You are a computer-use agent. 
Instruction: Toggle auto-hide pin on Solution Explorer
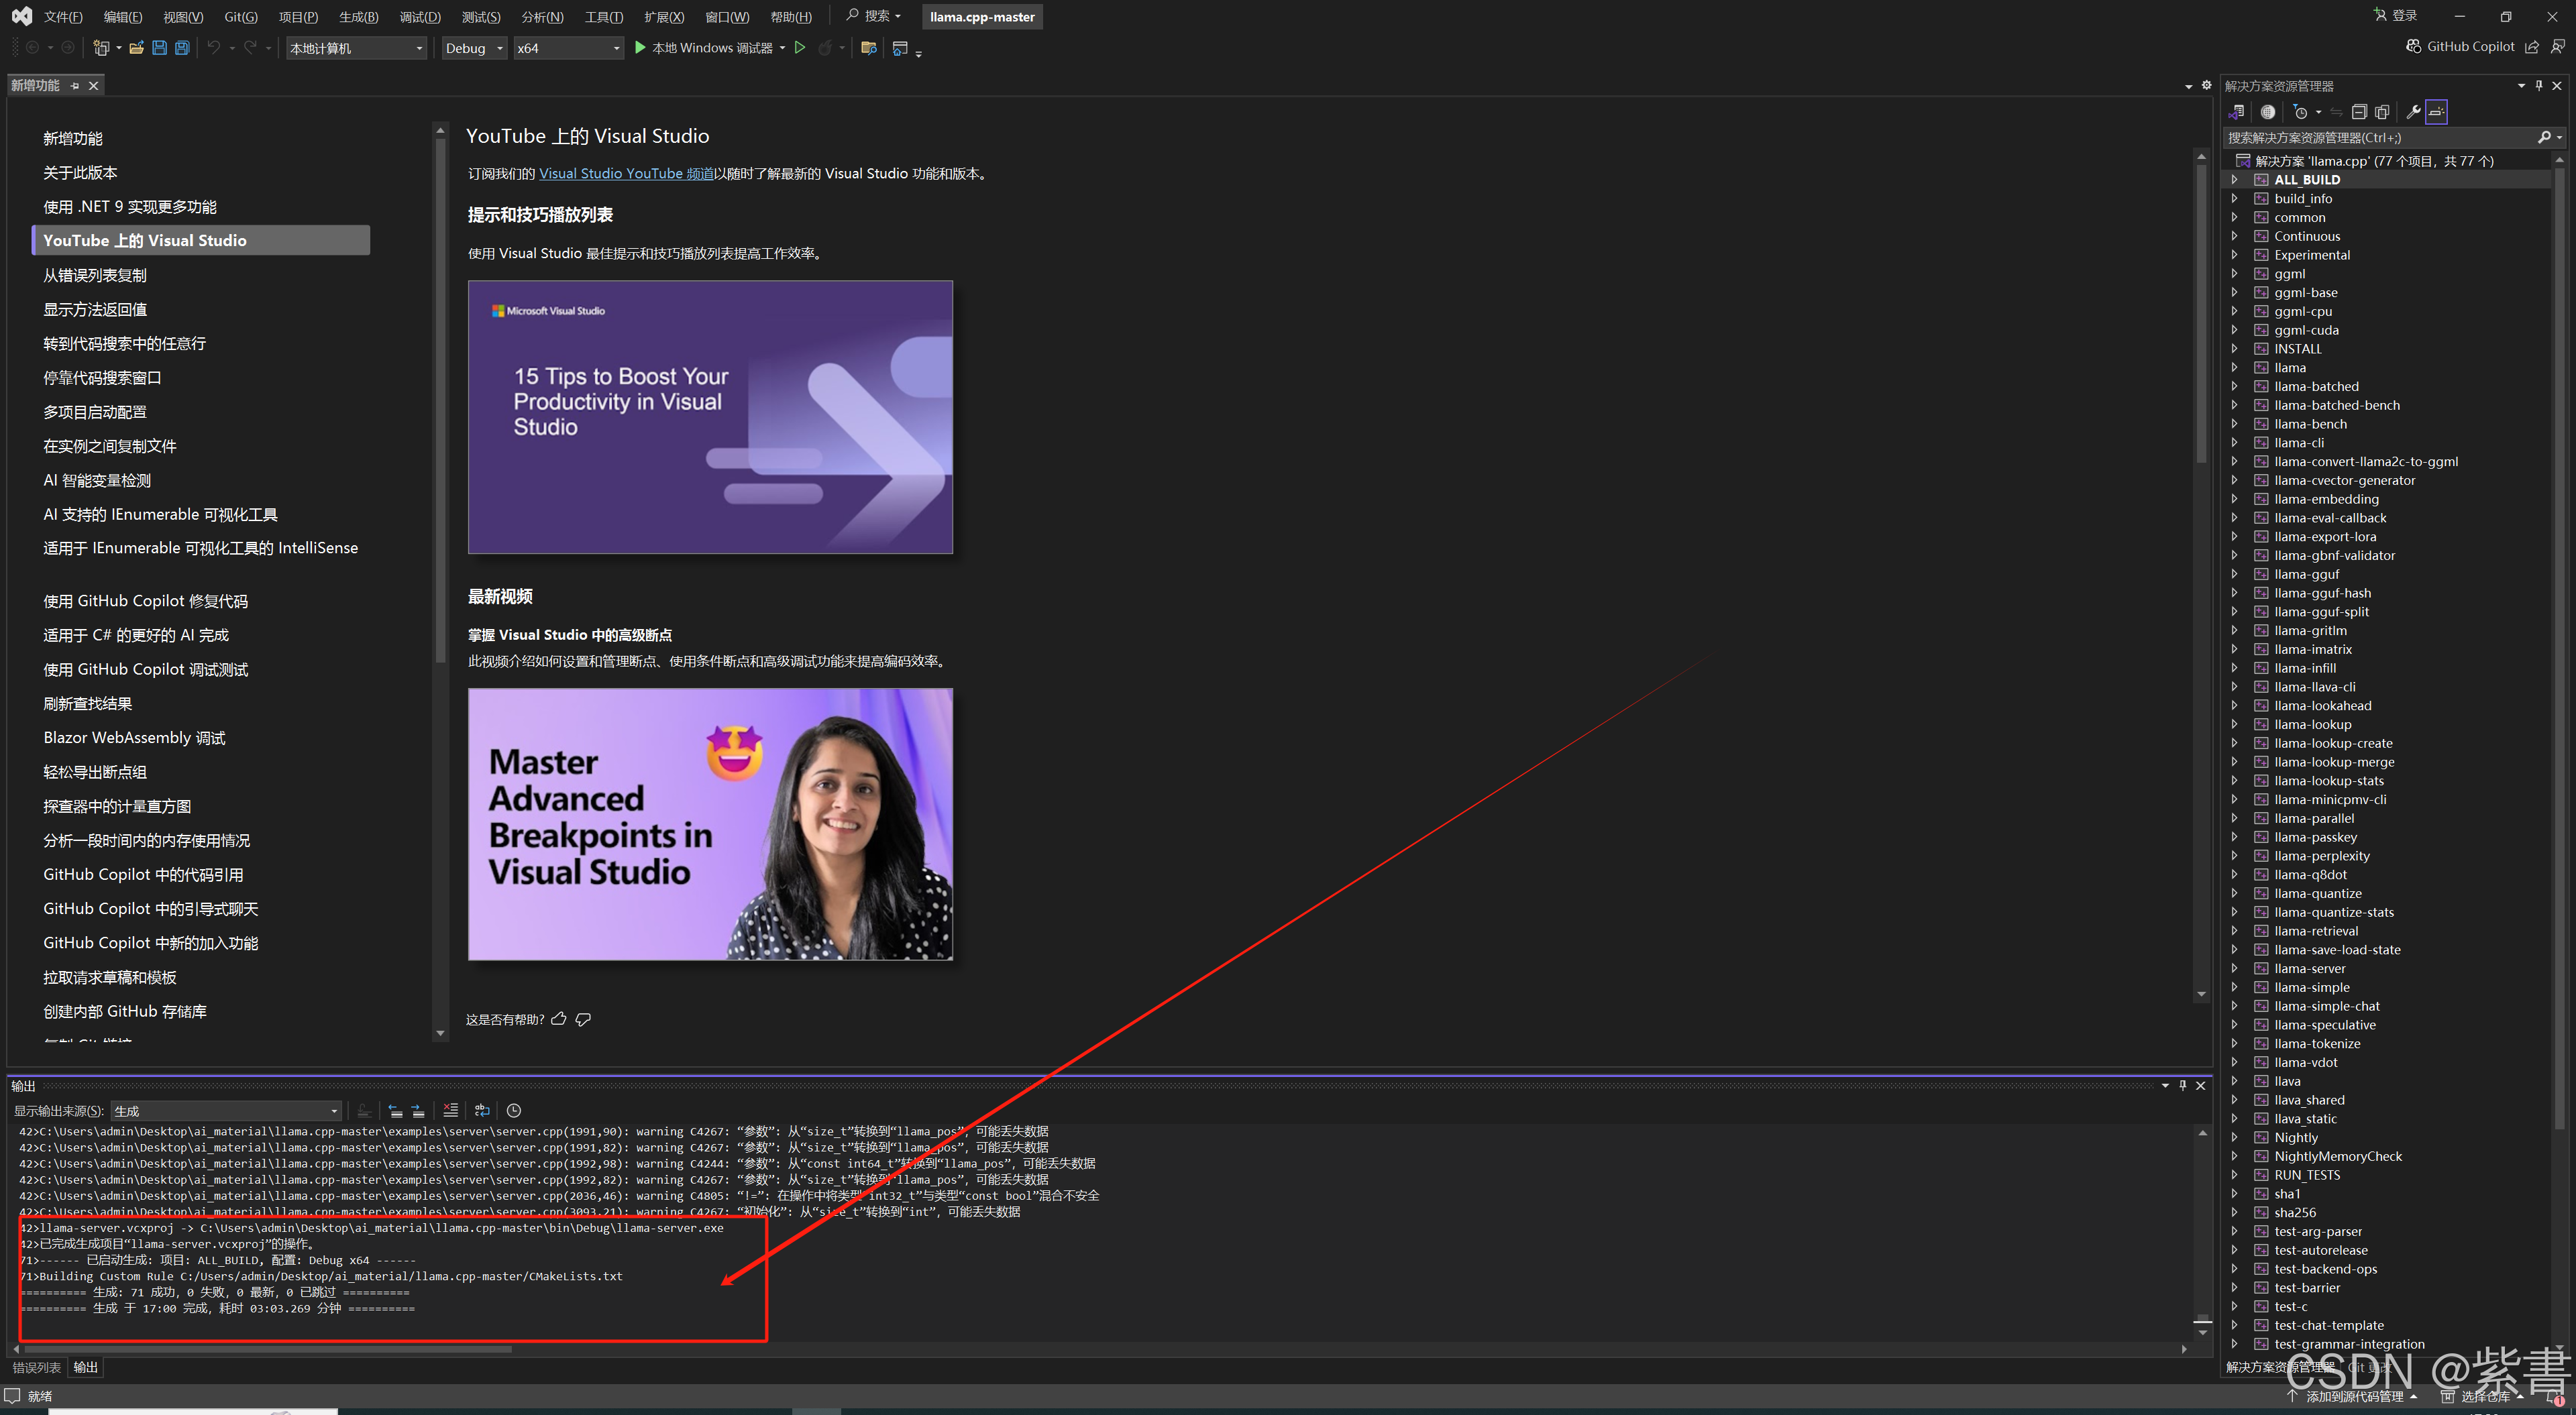click(2539, 86)
